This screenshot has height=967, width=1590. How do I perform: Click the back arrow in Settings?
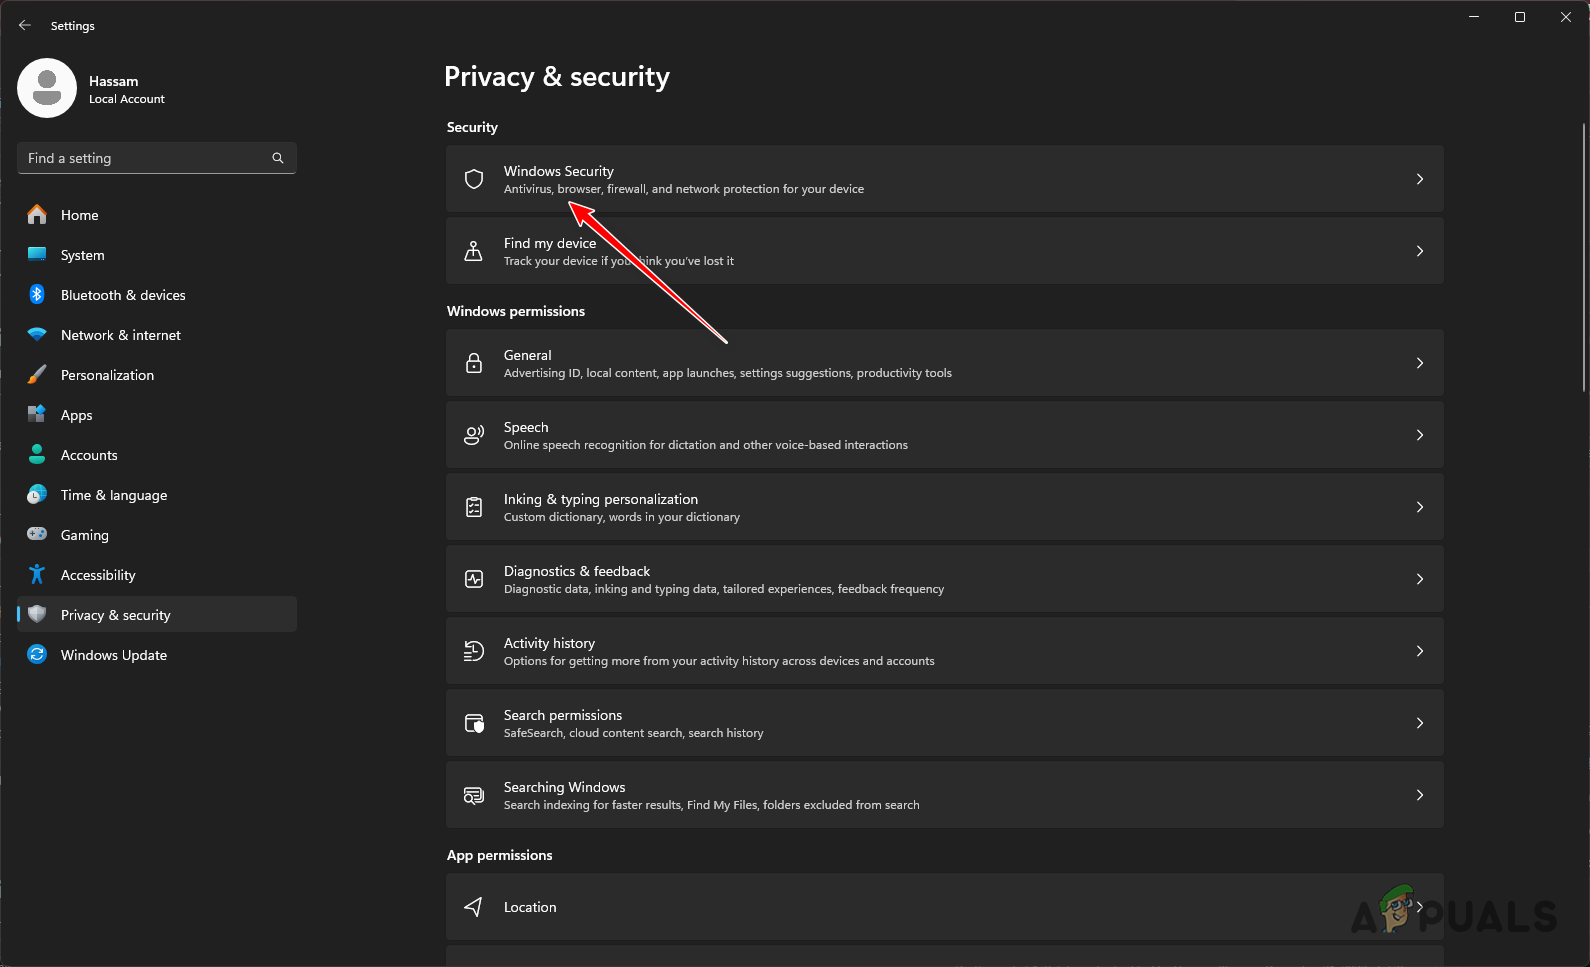coord(25,25)
